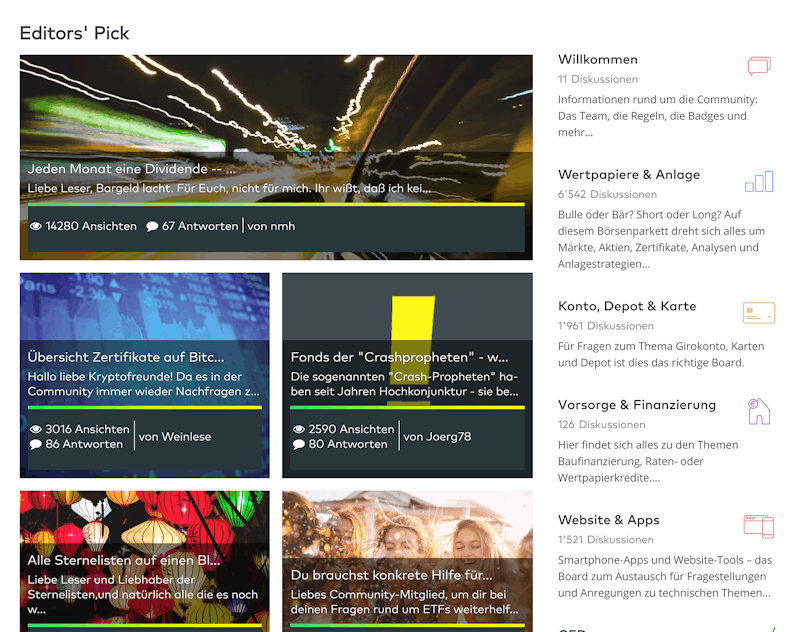View author profile Weinlese

point(175,437)
